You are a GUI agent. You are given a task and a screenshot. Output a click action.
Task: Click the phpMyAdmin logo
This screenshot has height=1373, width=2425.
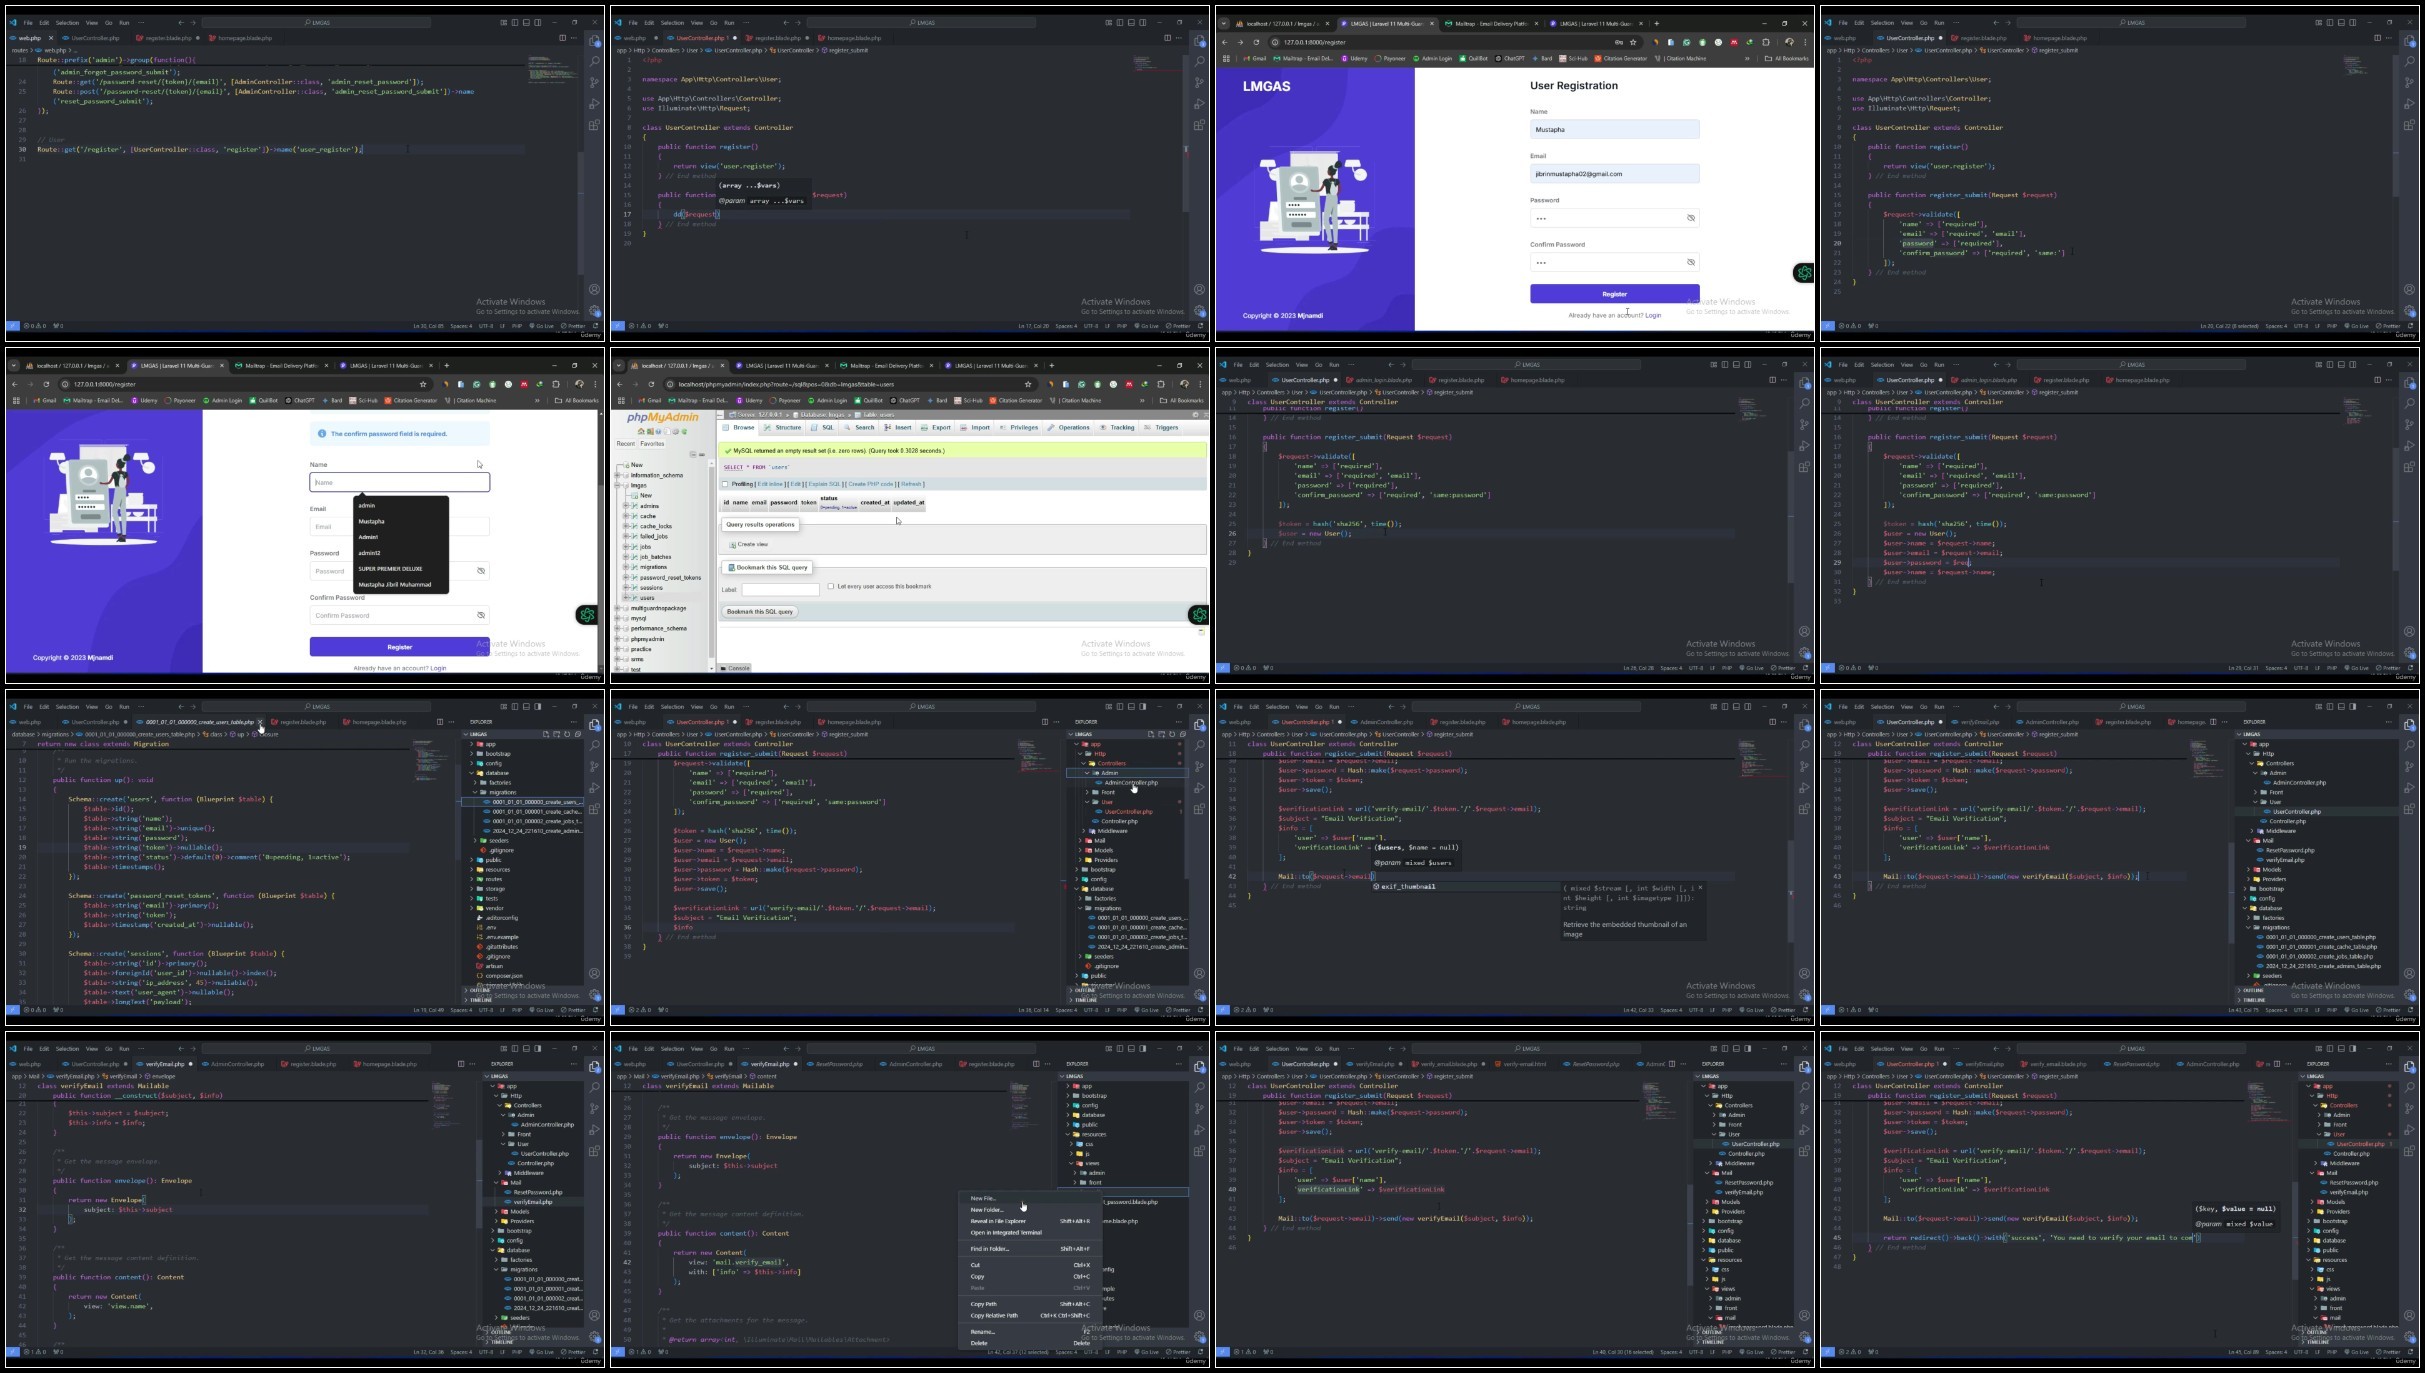point(662,418)
